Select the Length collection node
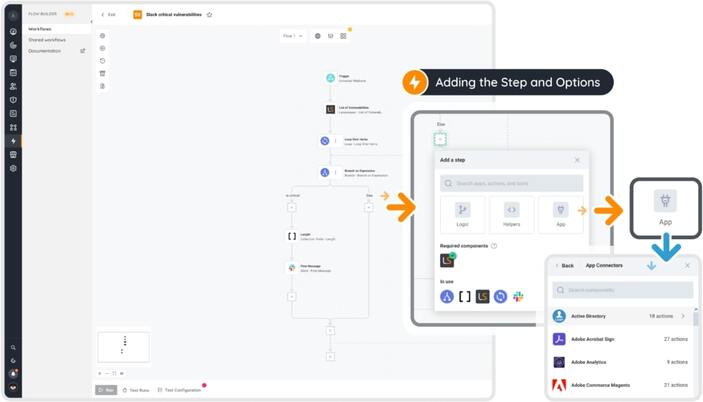The height and width of the screenshot is (402, 703). pos(292,236)
